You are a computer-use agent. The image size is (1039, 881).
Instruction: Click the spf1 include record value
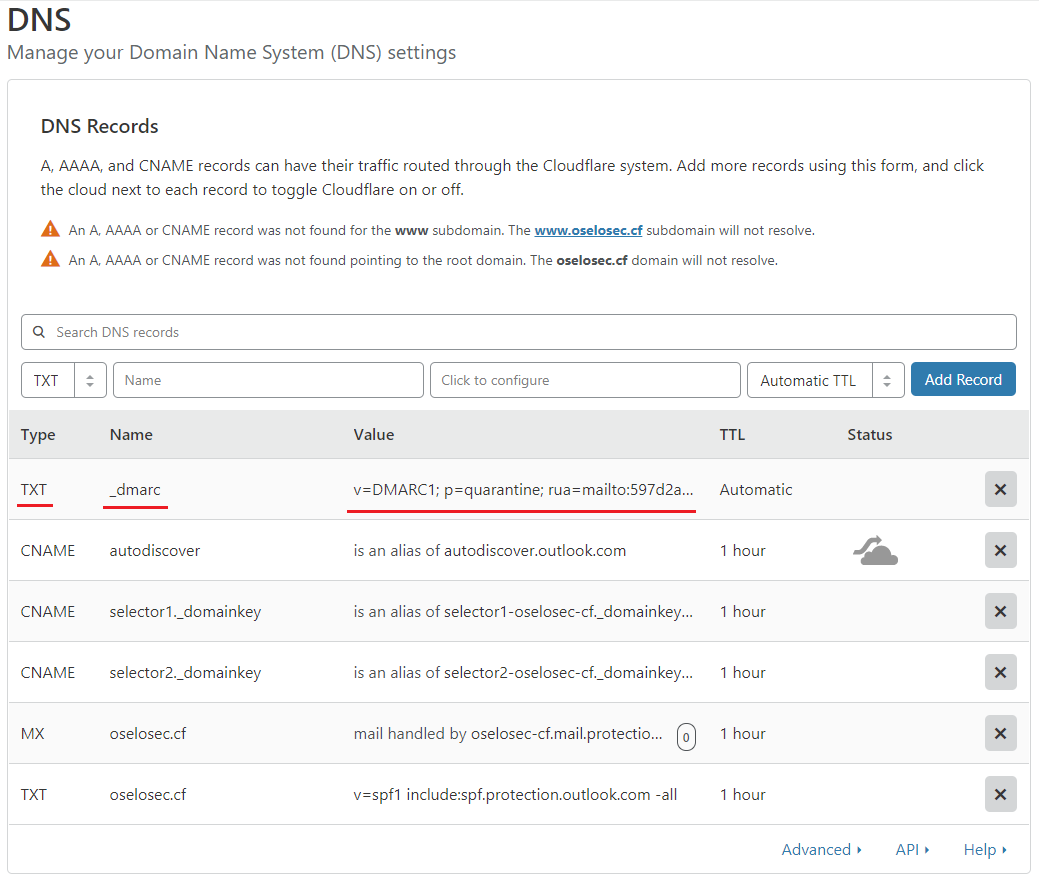[x=516, y=794]
